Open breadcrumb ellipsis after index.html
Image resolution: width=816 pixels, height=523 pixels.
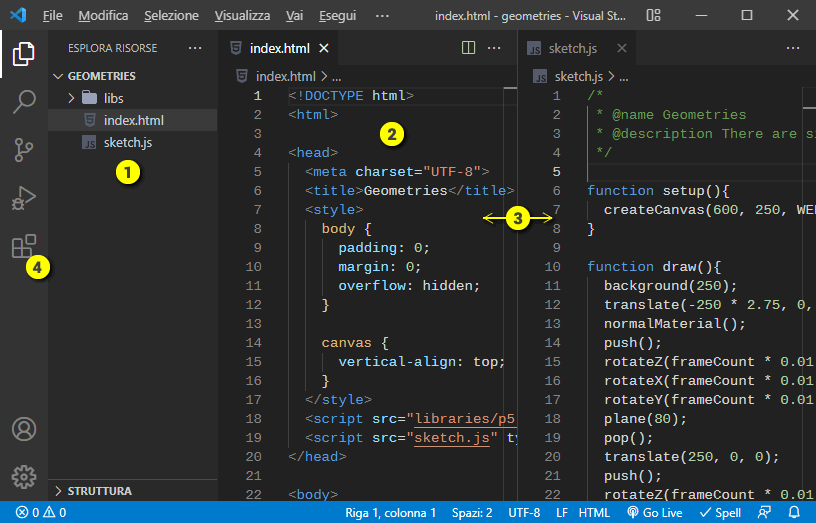click(337, 77)
